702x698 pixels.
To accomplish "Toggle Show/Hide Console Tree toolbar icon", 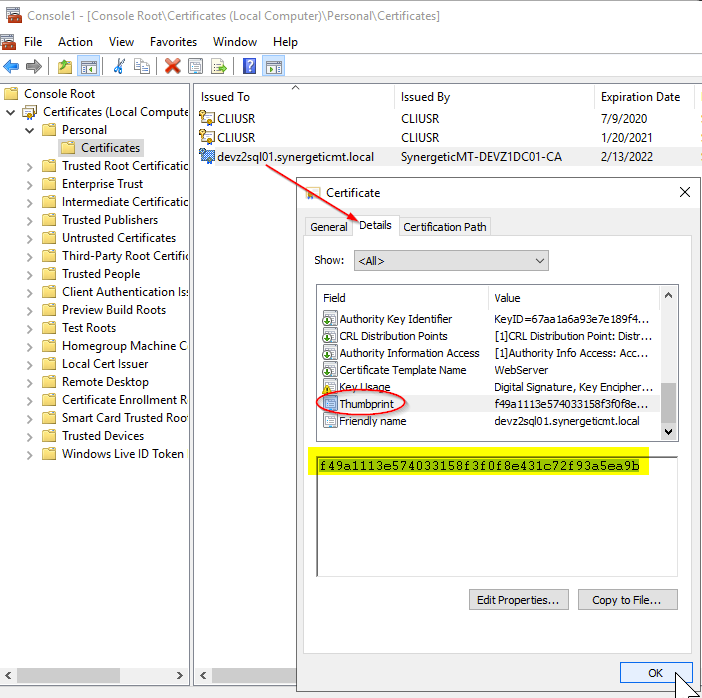I will (88, 67).
